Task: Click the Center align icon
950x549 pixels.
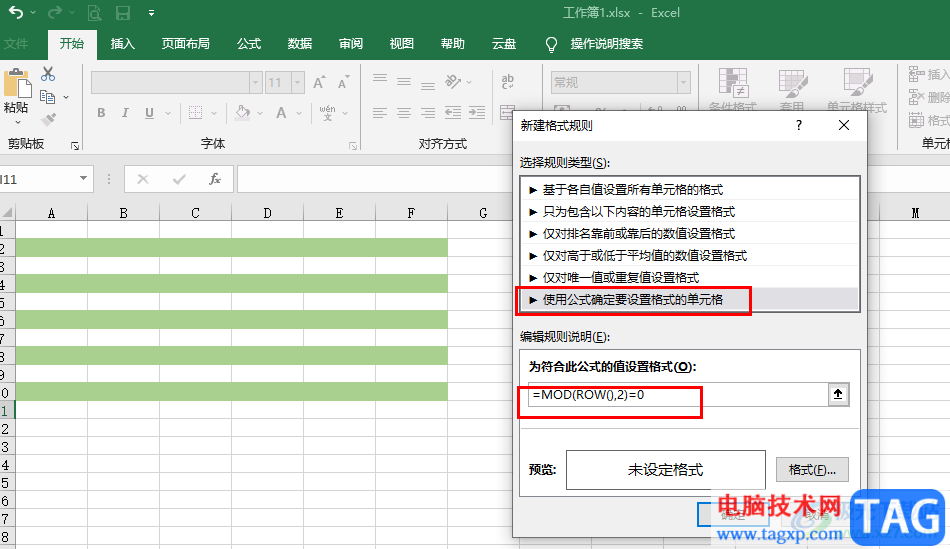Action: (x=404, y=113)
